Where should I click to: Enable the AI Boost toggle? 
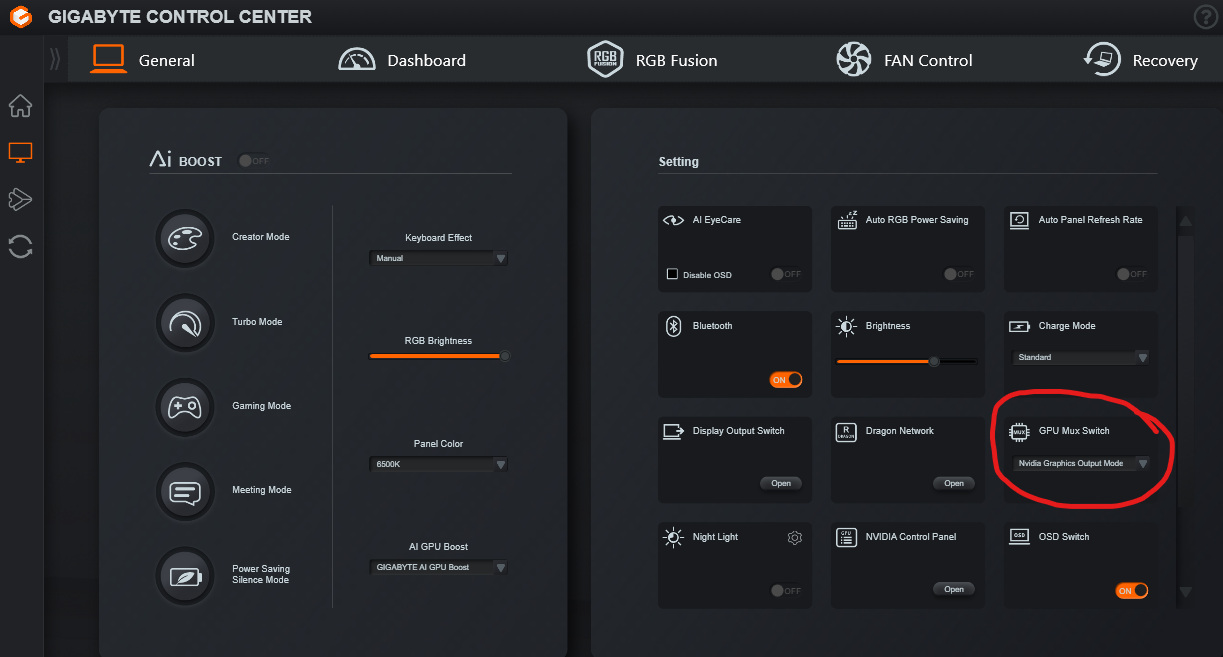point(254,161)
